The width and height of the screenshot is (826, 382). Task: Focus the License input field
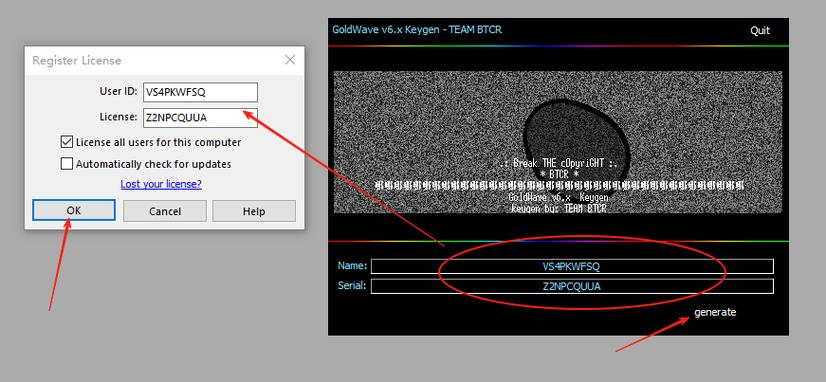click(x=200, y=118)
